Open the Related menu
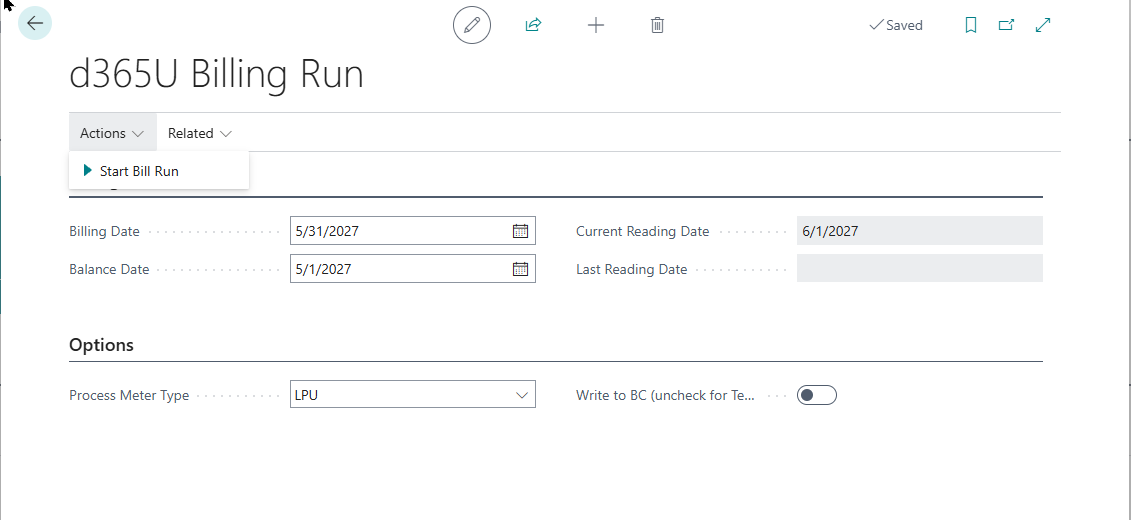1131x520 pixels. [x=200, y=133]
